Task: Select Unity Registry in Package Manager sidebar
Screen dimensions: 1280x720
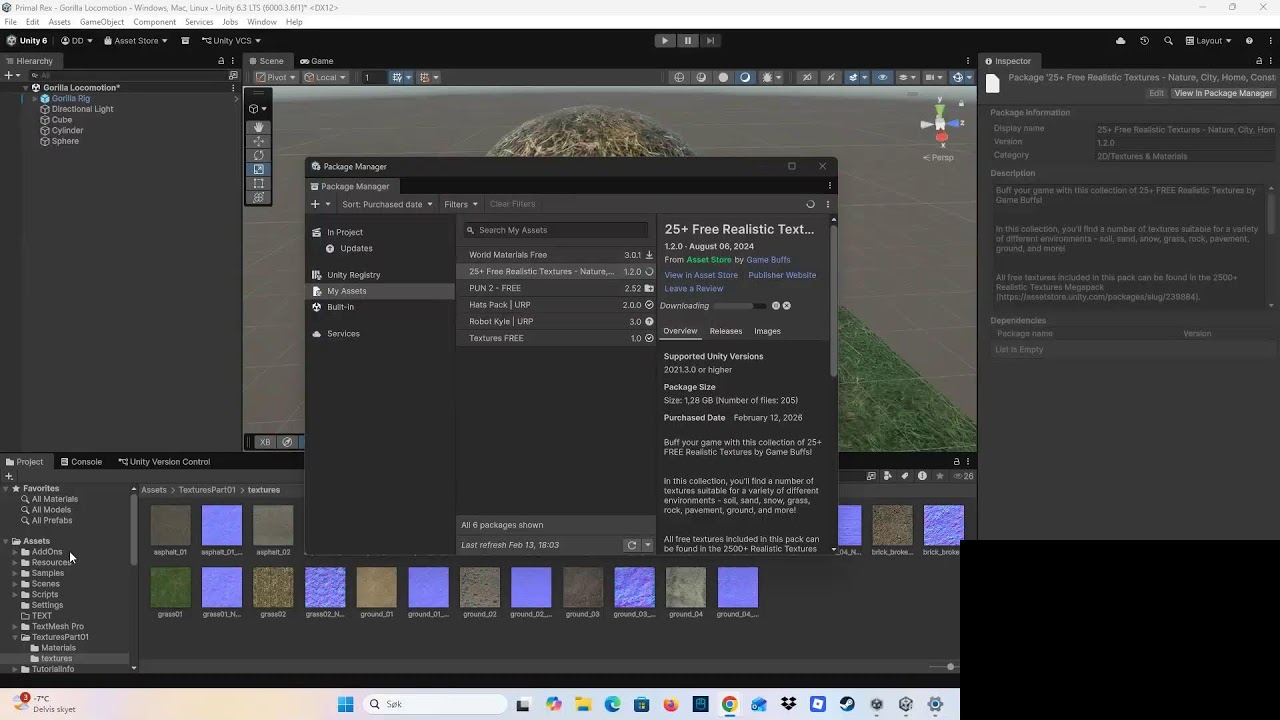Action: point(354,275)
